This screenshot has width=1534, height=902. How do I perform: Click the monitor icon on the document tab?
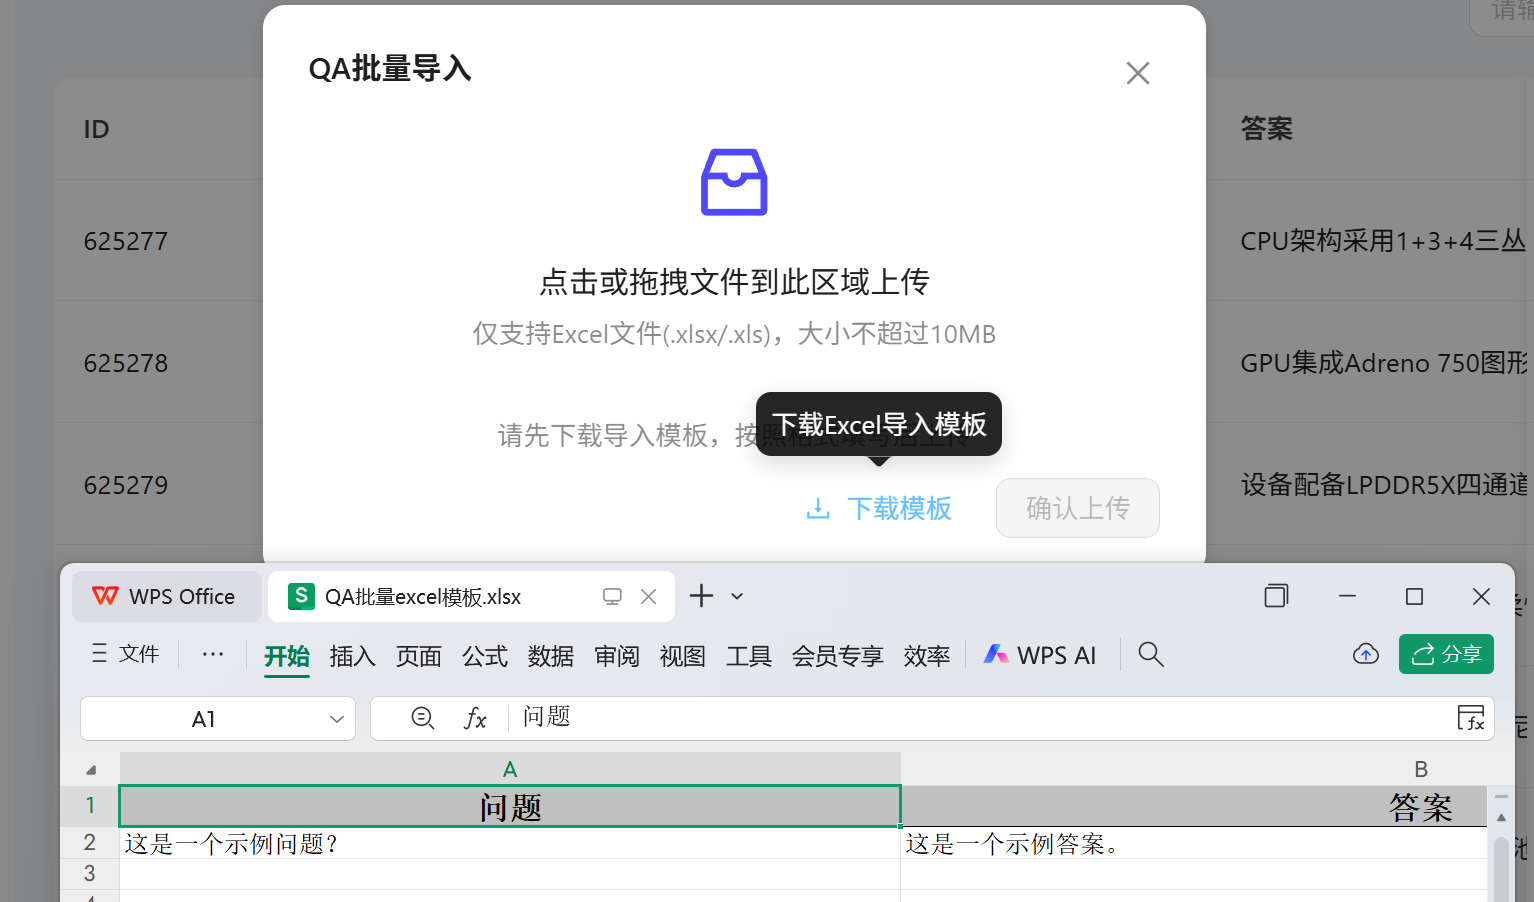(611, 596)
